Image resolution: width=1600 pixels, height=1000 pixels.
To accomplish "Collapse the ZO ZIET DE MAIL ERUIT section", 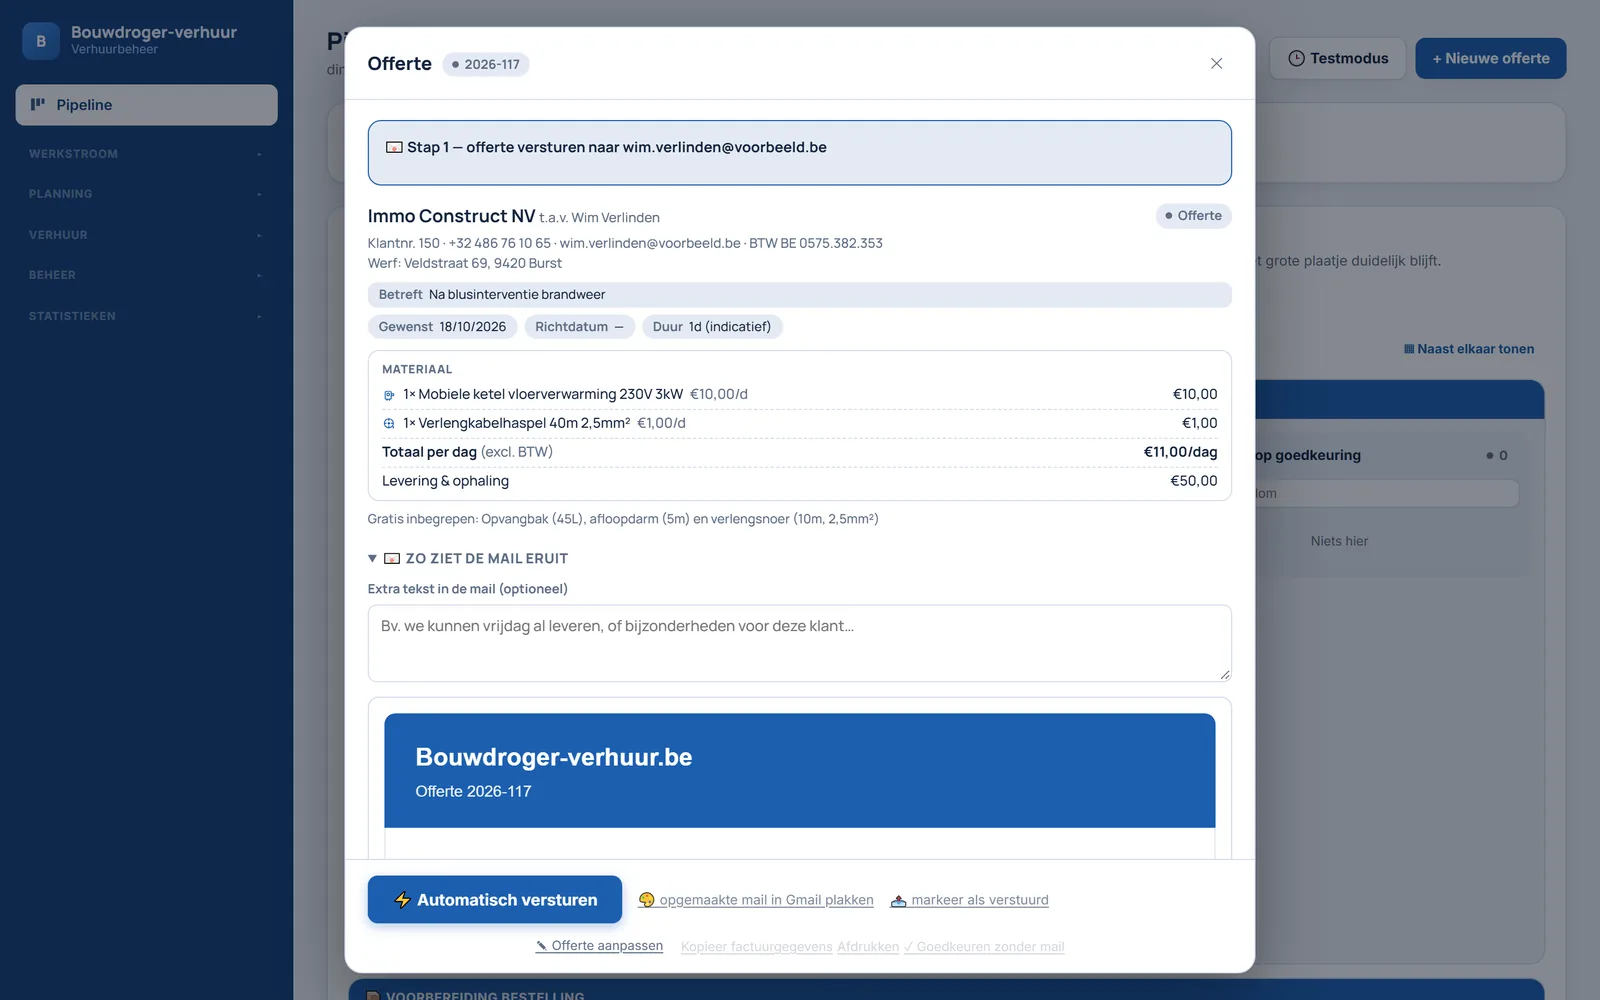I will pyautogui.click(x=372, y=559).
